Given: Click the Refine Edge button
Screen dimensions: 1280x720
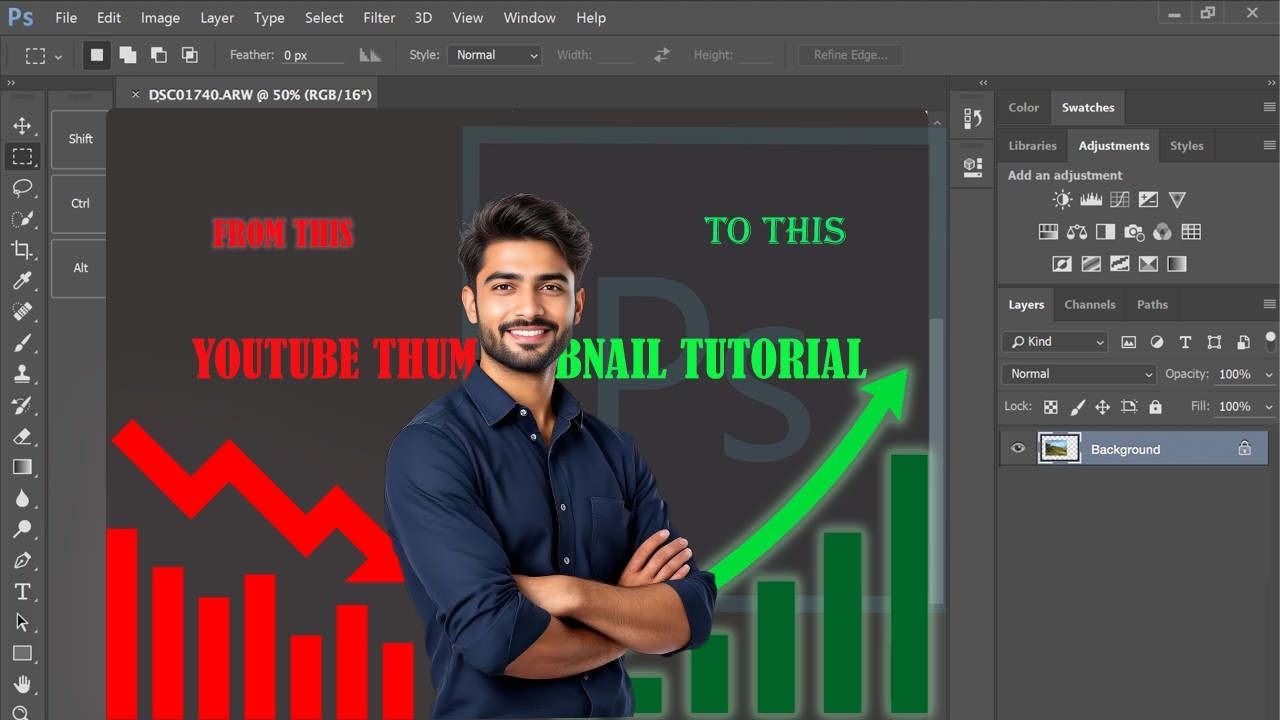Looking at the screenshot, I should click(x=850, y=55).
